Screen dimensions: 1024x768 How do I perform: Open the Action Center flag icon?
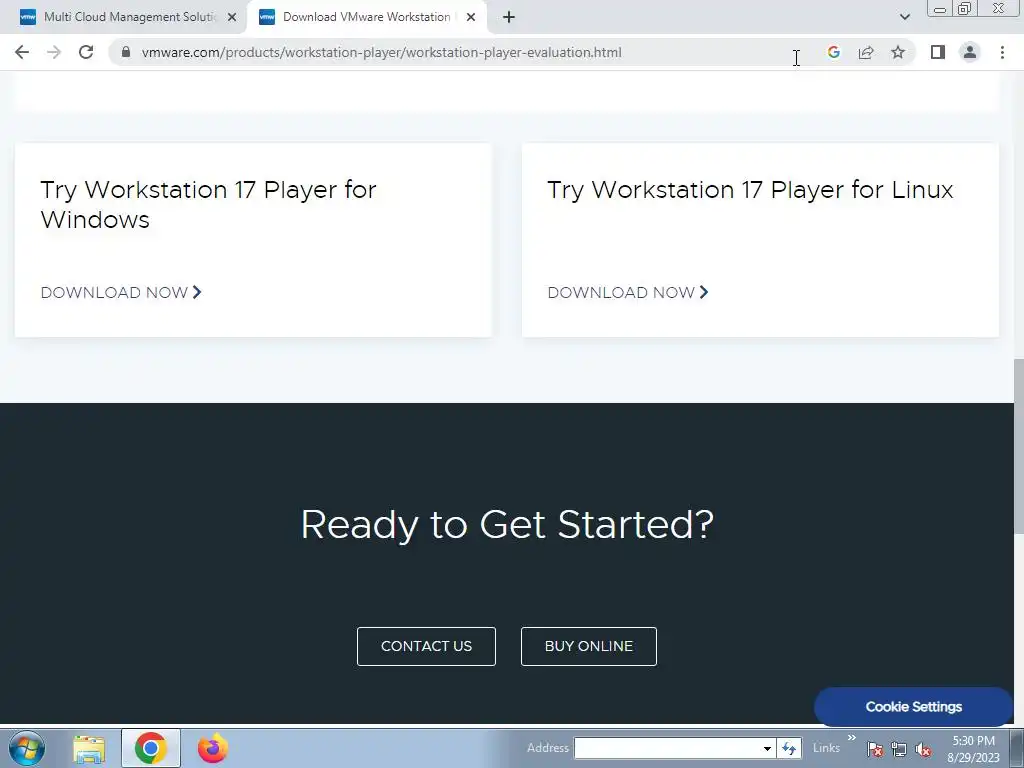pos(875,749)
